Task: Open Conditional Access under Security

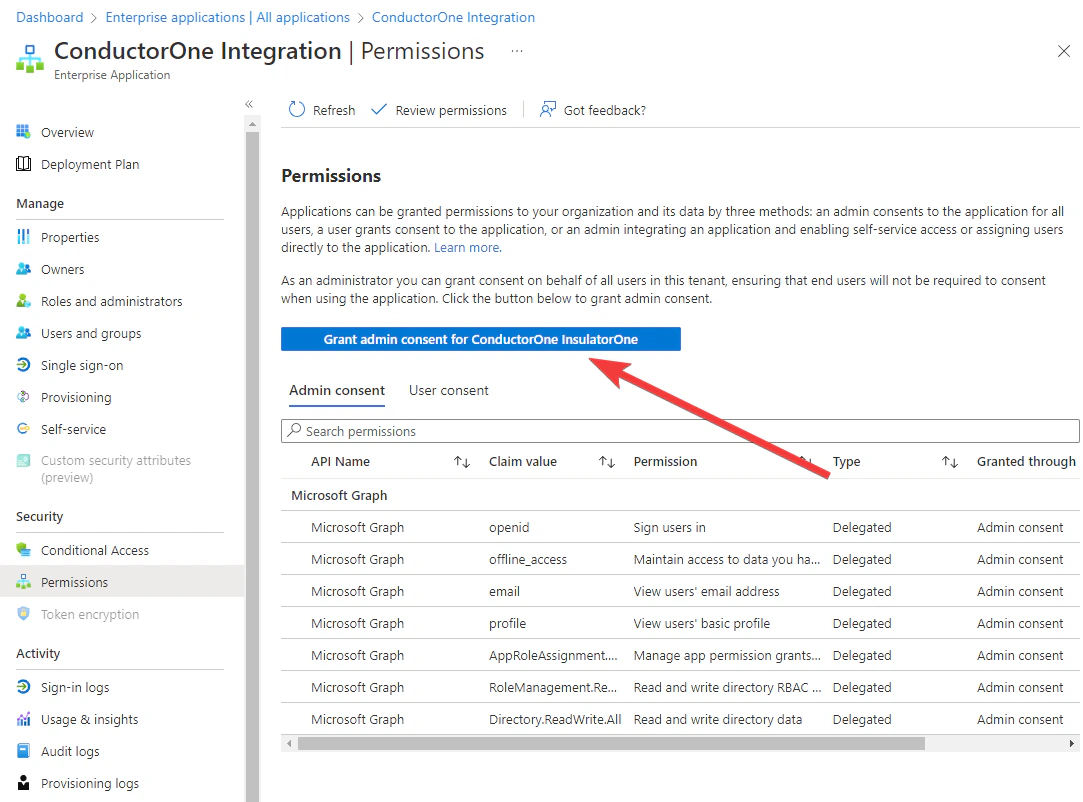Action: pos(94,550)
